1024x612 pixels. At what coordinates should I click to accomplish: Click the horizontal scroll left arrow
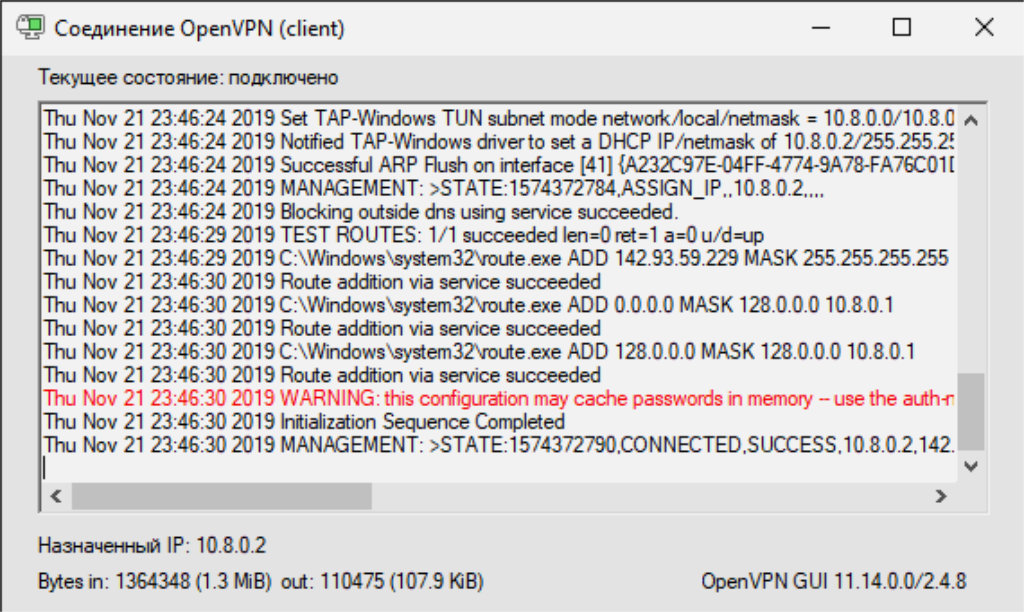tap(56, 495)
